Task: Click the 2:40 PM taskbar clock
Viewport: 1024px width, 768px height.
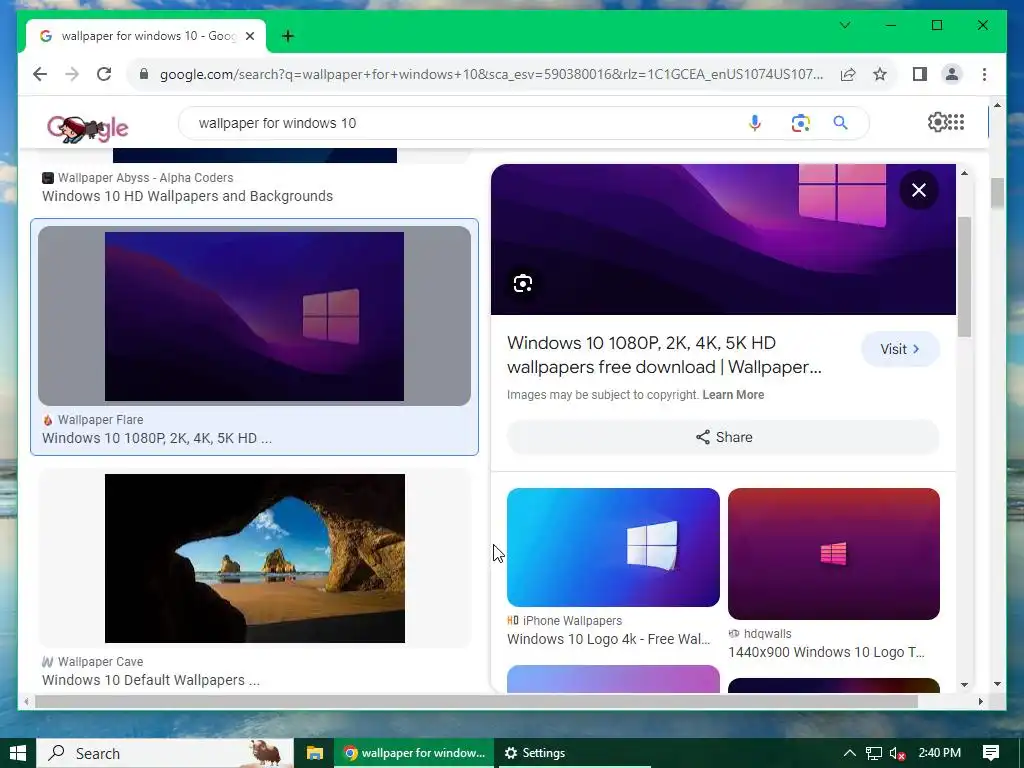Action: click(939, 753)
